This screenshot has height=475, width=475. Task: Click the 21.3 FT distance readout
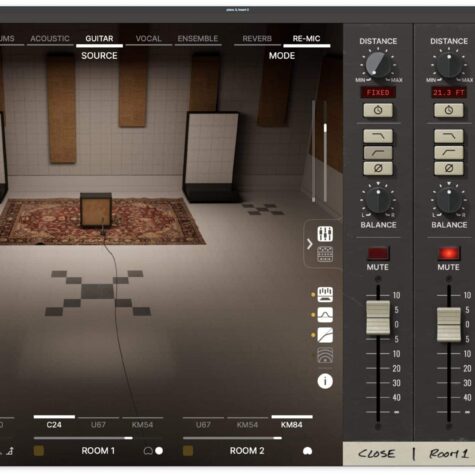pos(449,93)
